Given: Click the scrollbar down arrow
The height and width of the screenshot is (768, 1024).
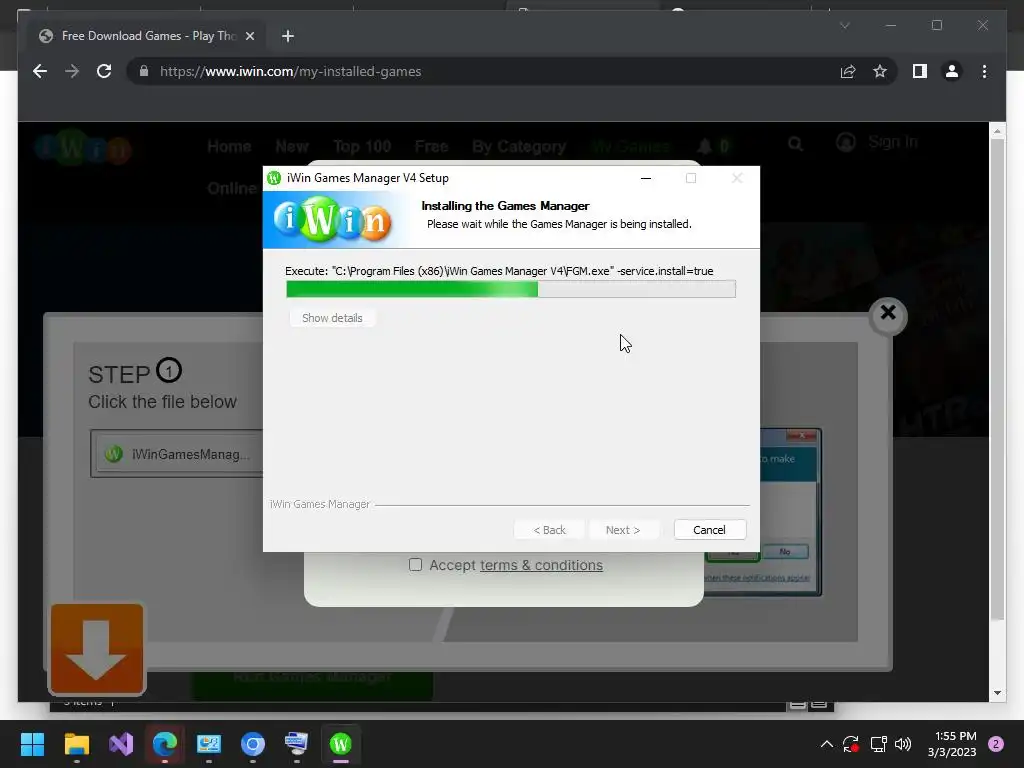Looking at the screenshot, I should (x=997, y=693).
